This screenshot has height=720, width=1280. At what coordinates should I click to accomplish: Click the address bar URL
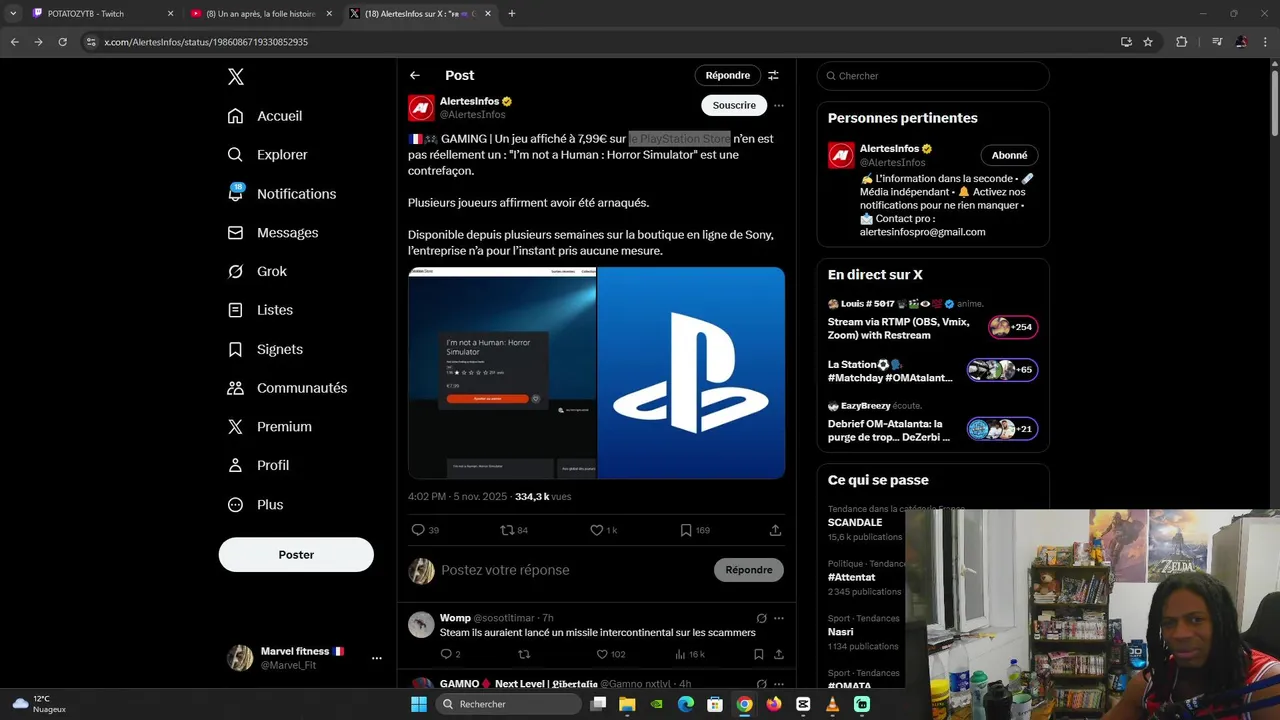(206, 42)
